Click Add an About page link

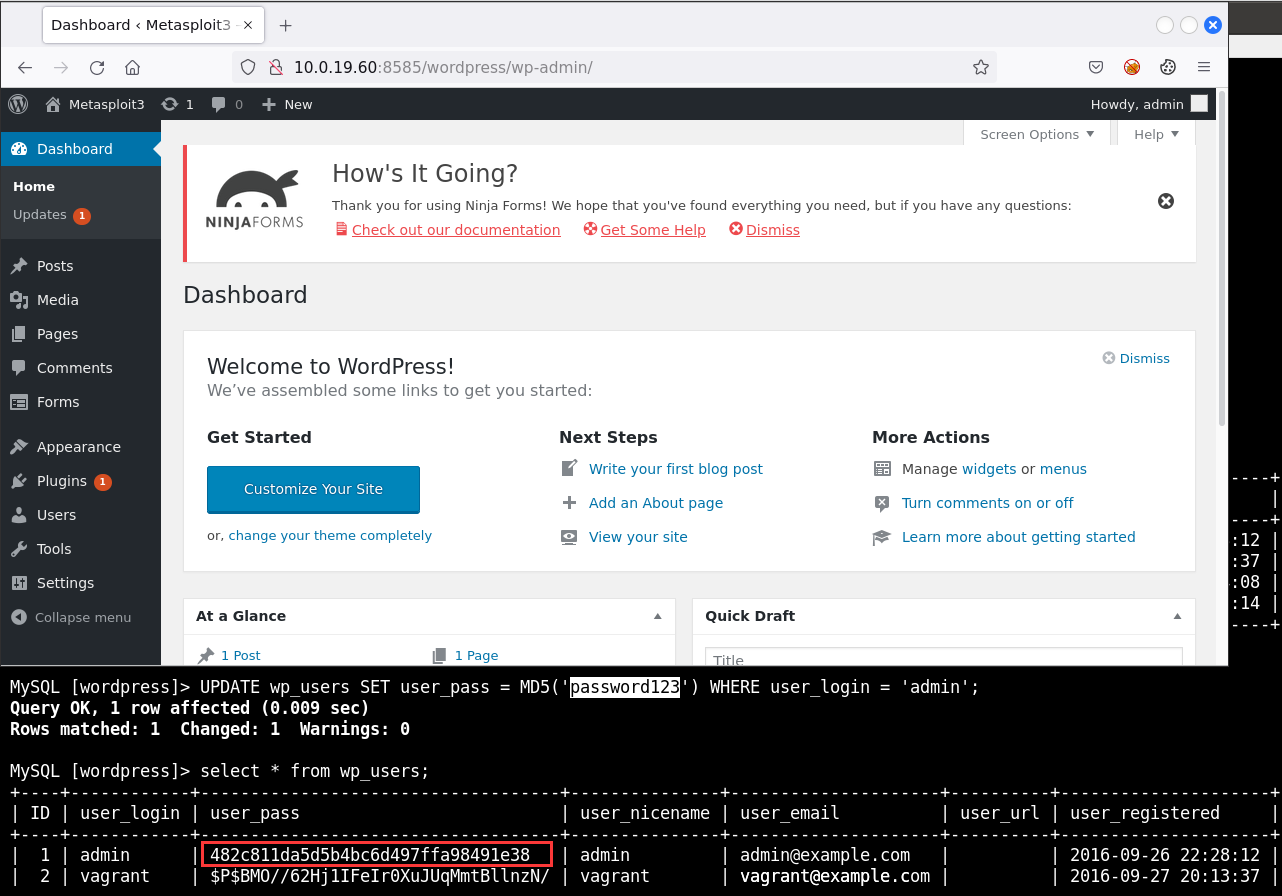point(656,503)
